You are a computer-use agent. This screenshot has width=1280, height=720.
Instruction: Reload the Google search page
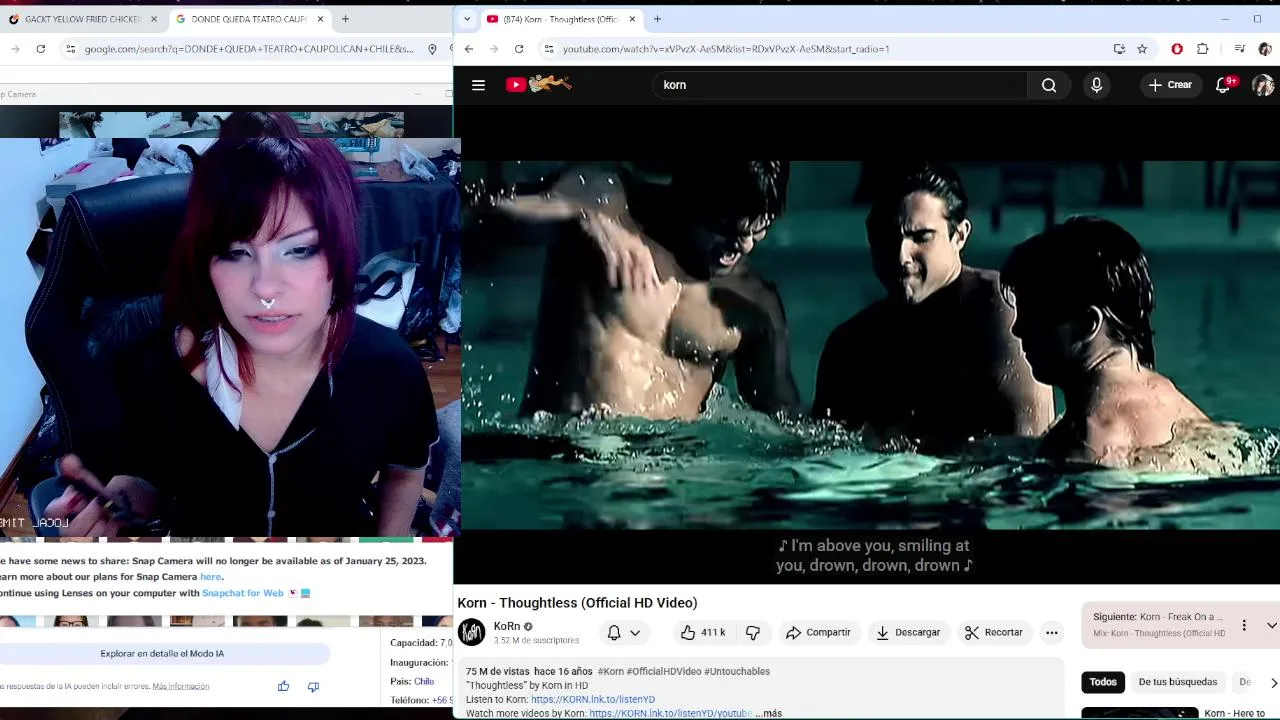[x=40, y=49]
